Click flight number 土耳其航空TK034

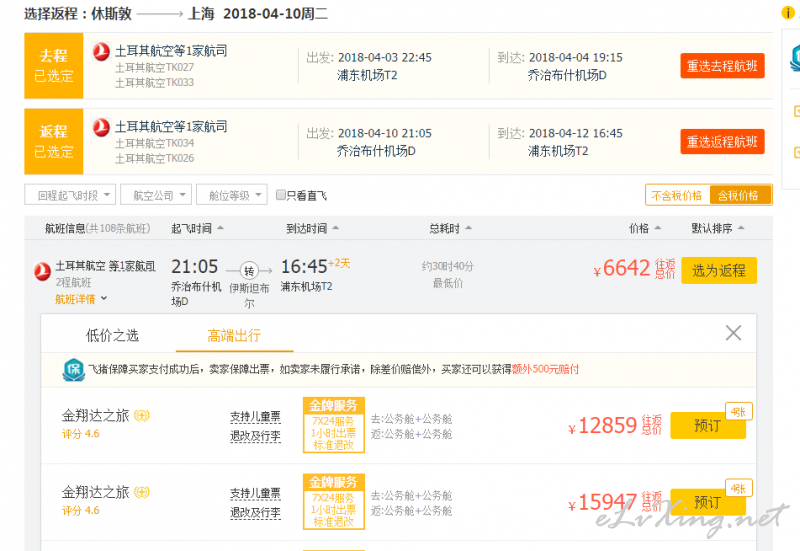coord(154,143)
